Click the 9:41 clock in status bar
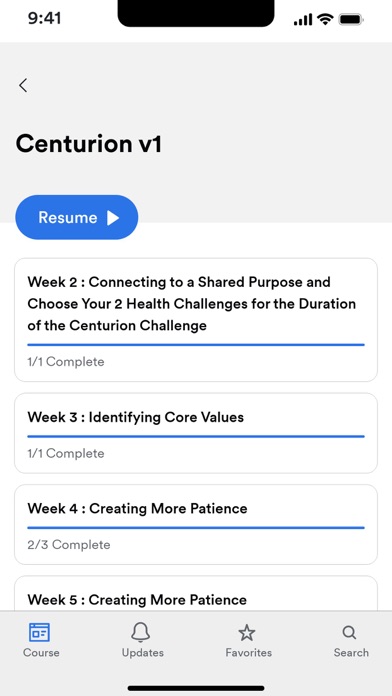 [44, 19]
